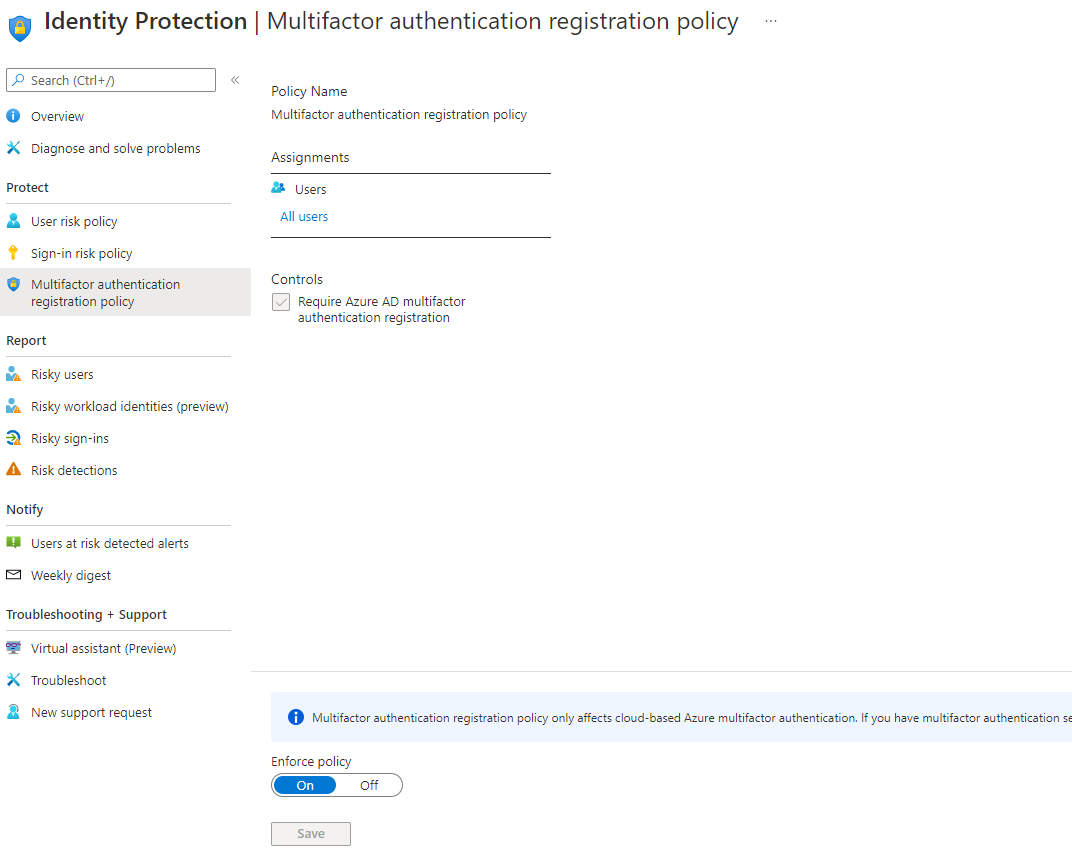Click the Overview info icon
The height and width of the screenshot is (853, 1072).
click(x=13, y=116)
